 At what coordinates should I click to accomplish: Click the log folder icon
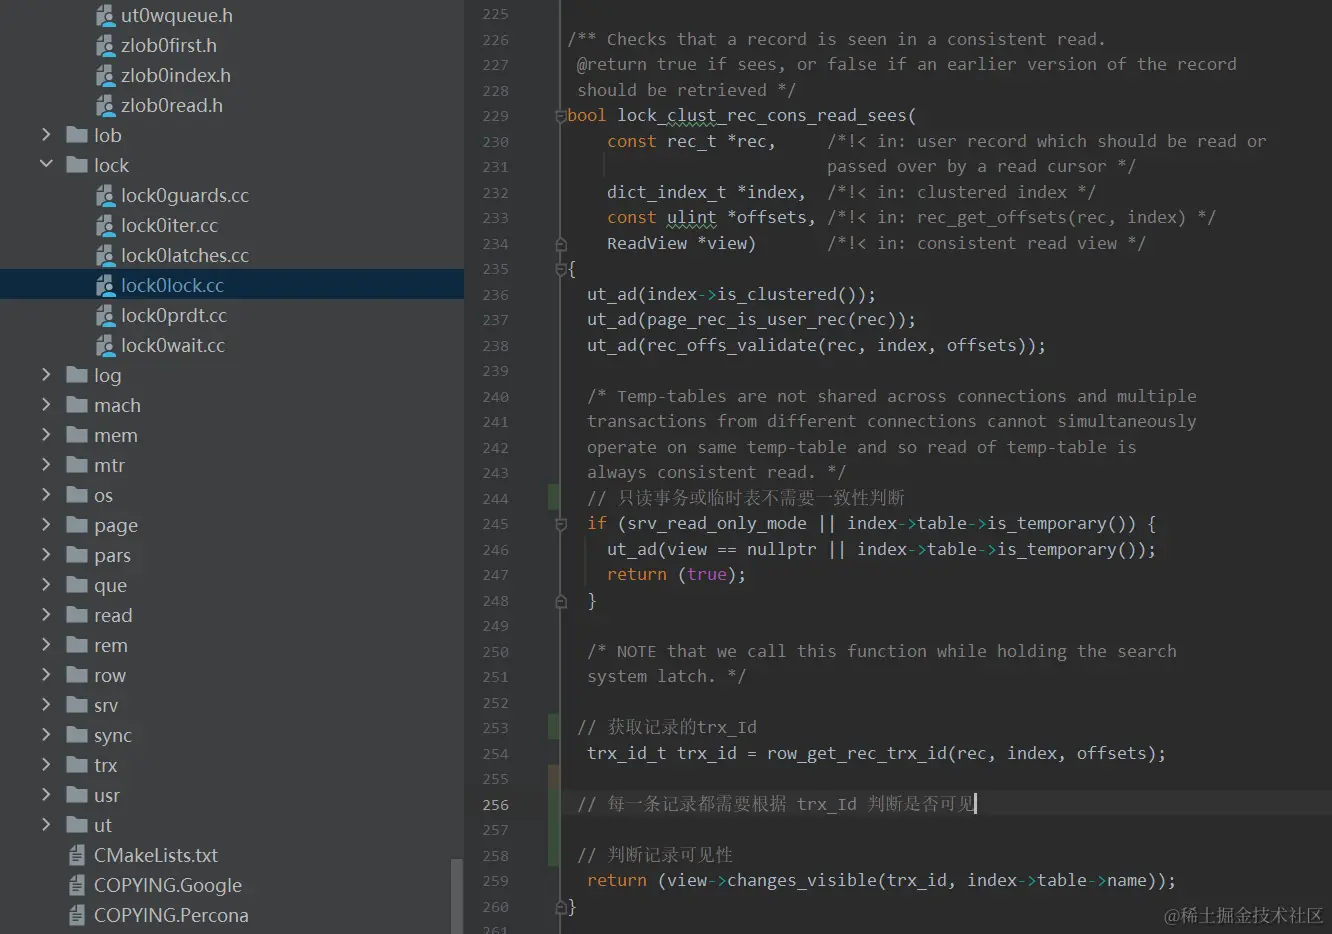[x=77, y=375]
